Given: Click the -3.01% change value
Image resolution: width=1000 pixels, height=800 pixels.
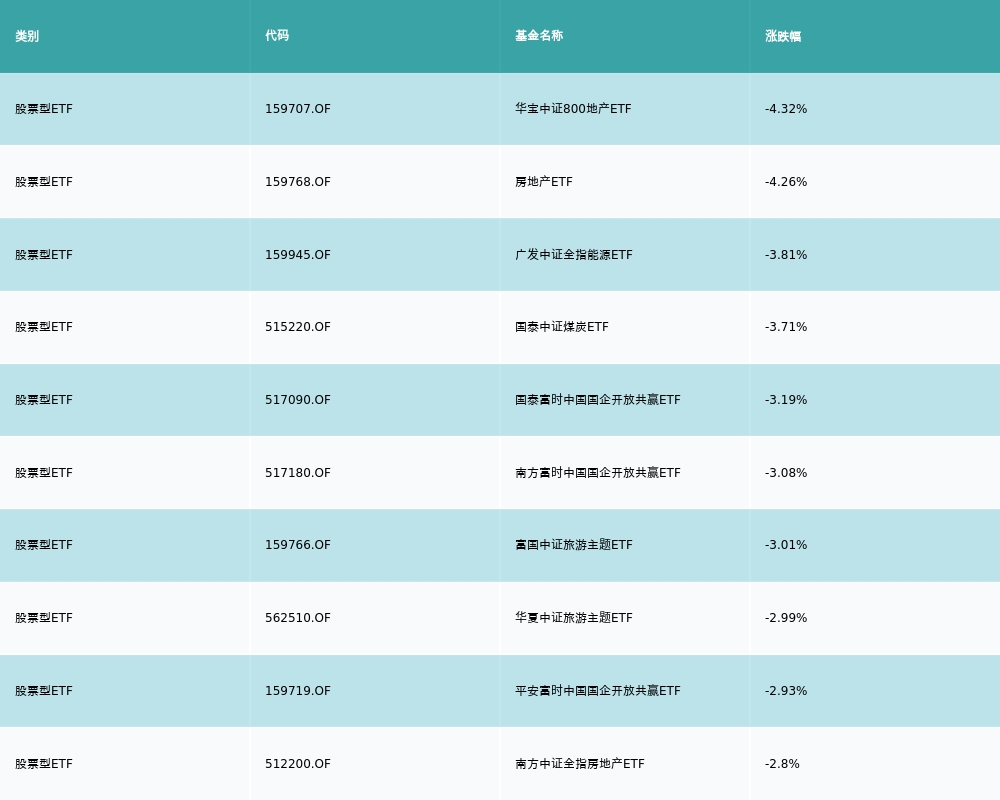Looking at the screenshot, I should click(x=786, y=545).
